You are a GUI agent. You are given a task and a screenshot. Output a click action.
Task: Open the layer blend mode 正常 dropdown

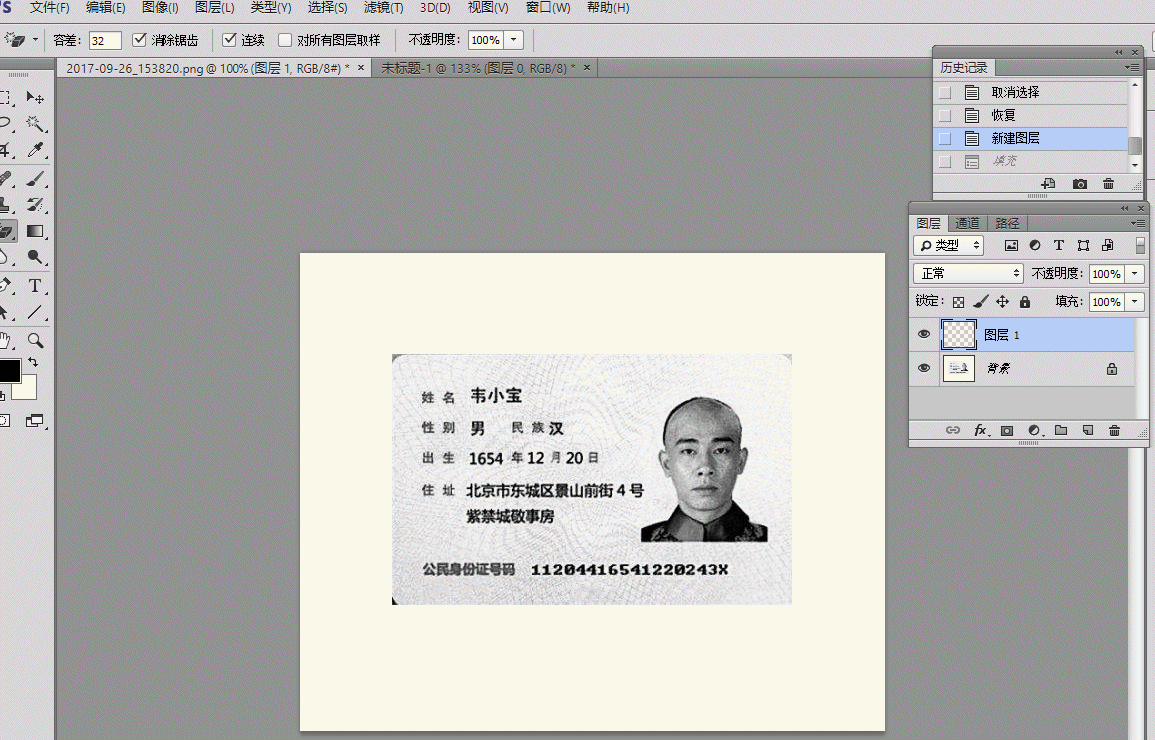[968, 273]
